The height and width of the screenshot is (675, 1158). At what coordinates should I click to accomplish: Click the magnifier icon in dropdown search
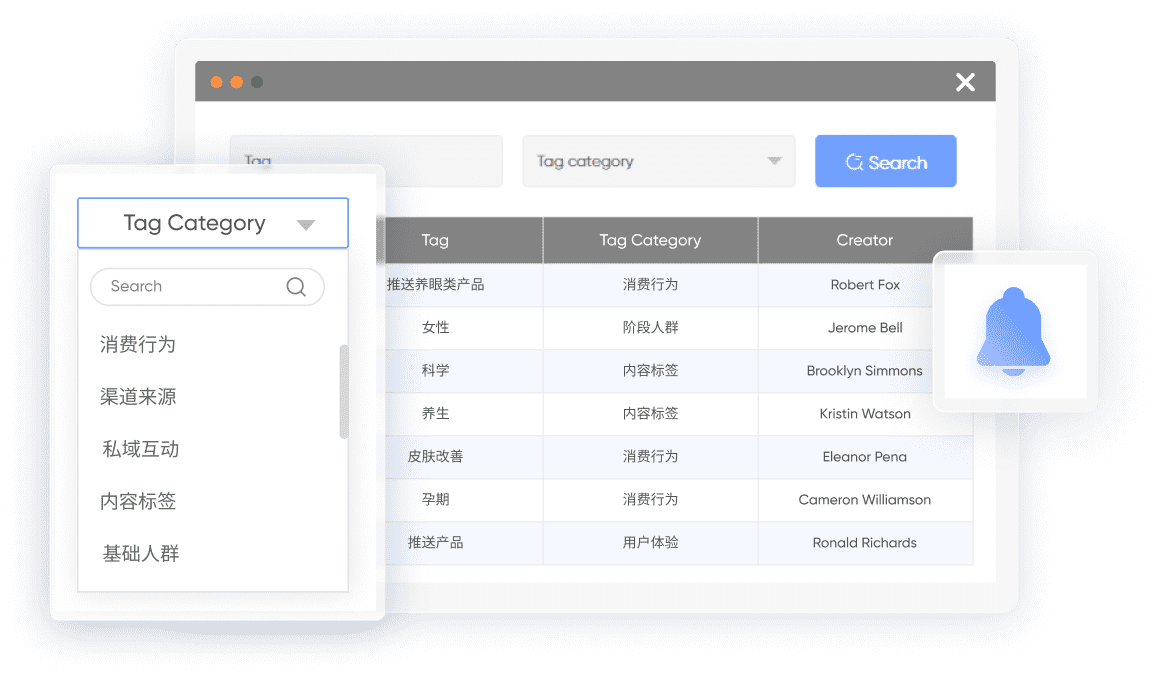tap(296, 287)
